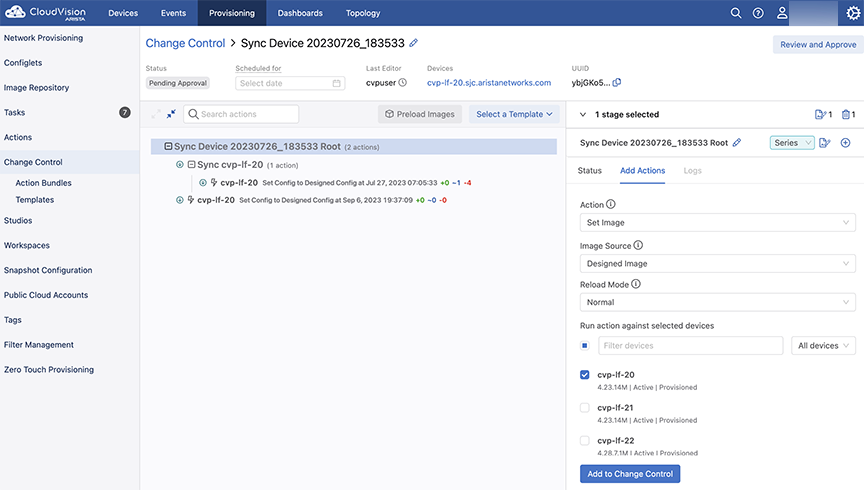Collapse the Sync cvp-lf-20 tree node
This screenshot has height=490, width=864.
tap(191, 164)
